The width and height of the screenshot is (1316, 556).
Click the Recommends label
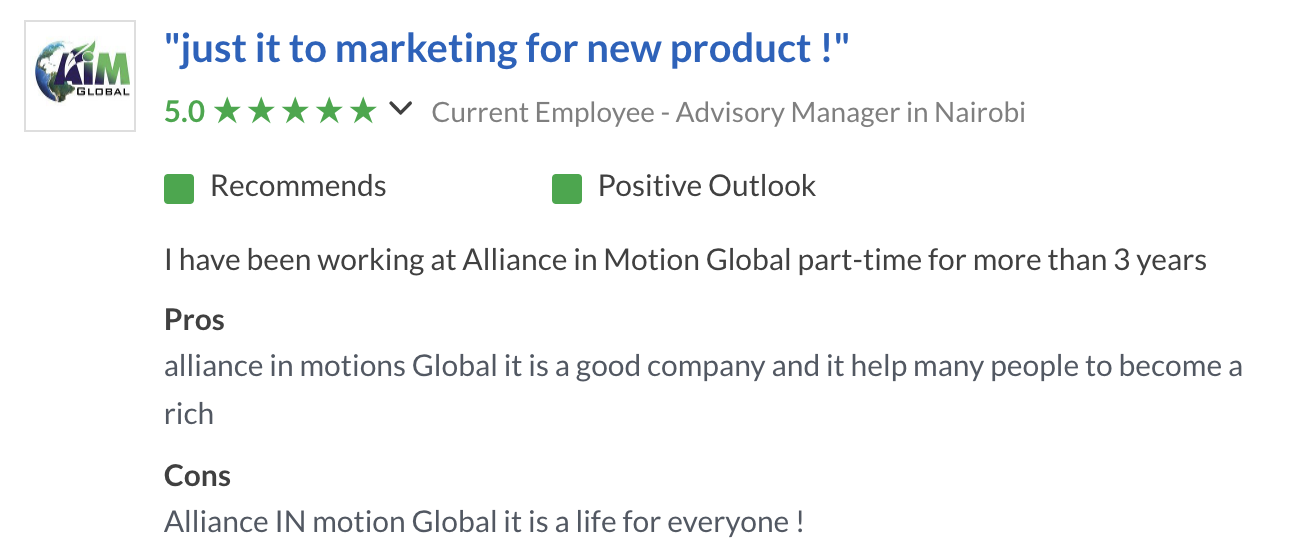click(298, 186)
